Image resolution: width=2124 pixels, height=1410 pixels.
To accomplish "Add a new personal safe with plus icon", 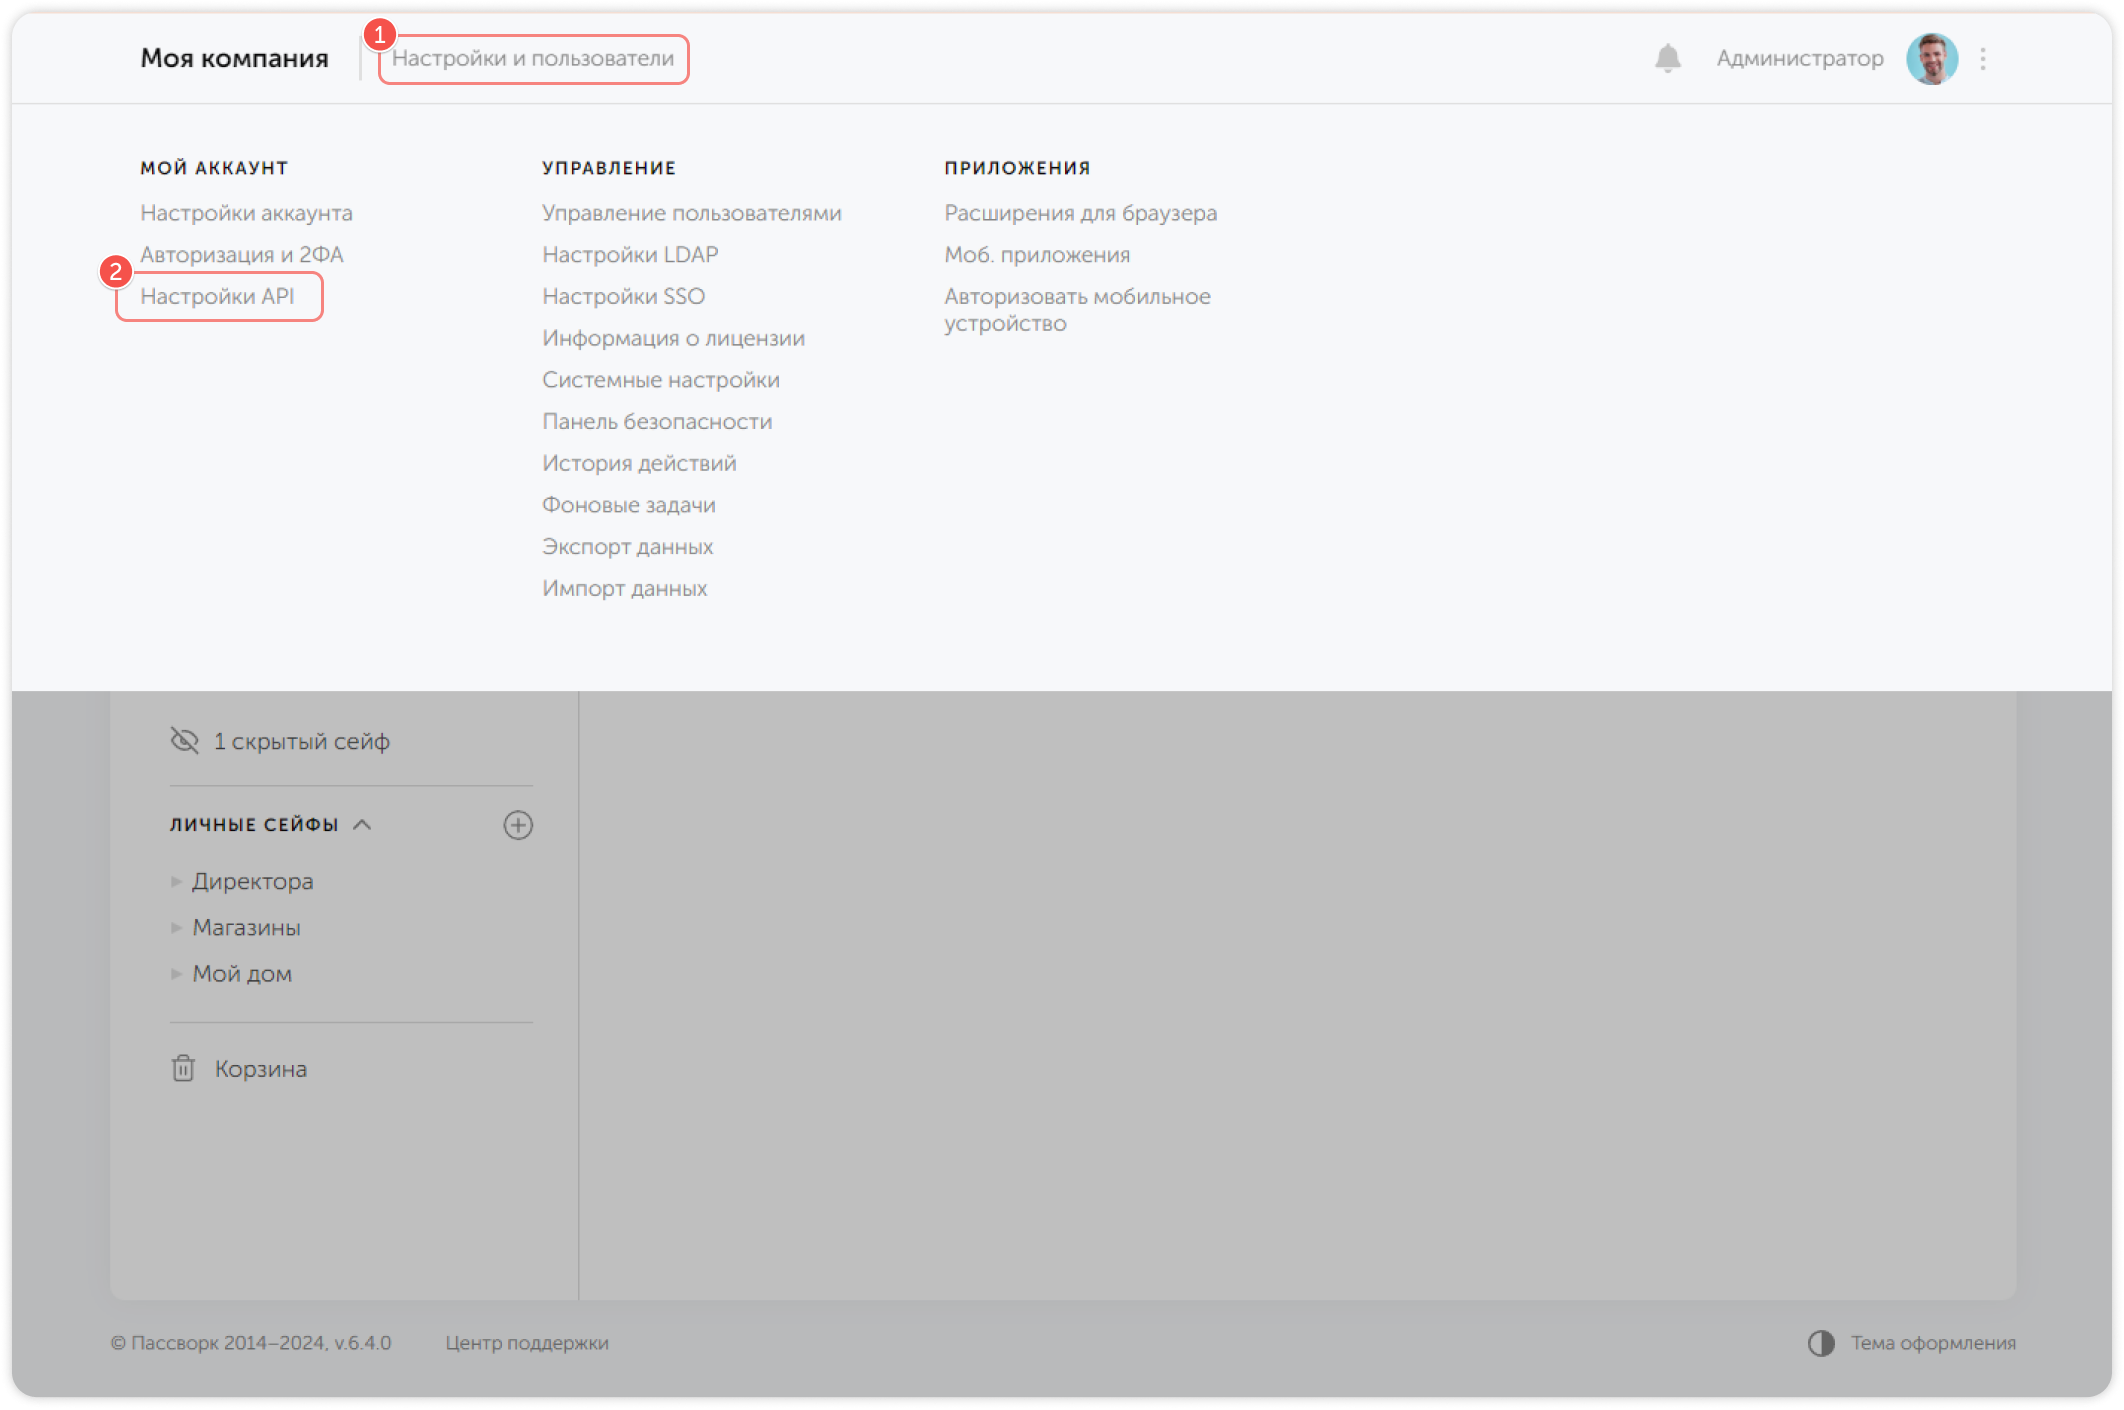I will coord(518,825).
